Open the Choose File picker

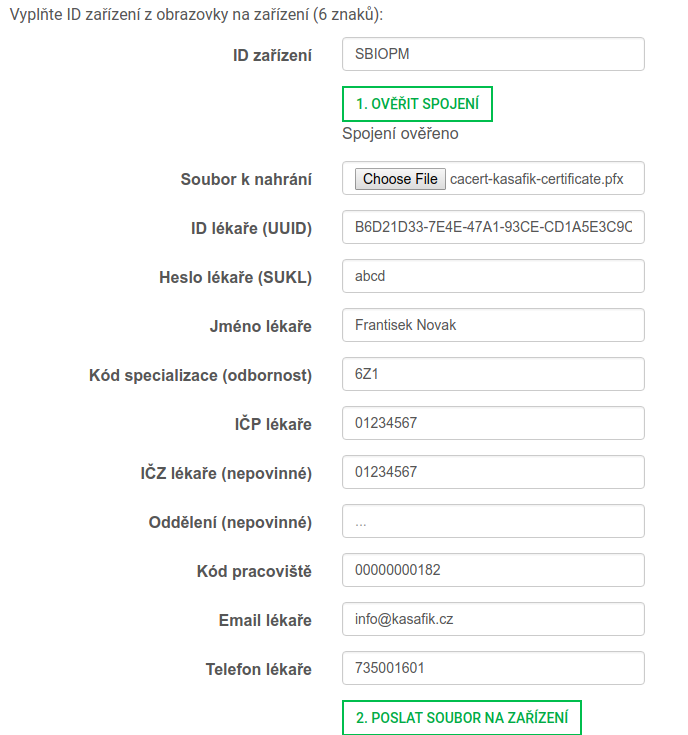pyautogui.click(x=400, y=179)
